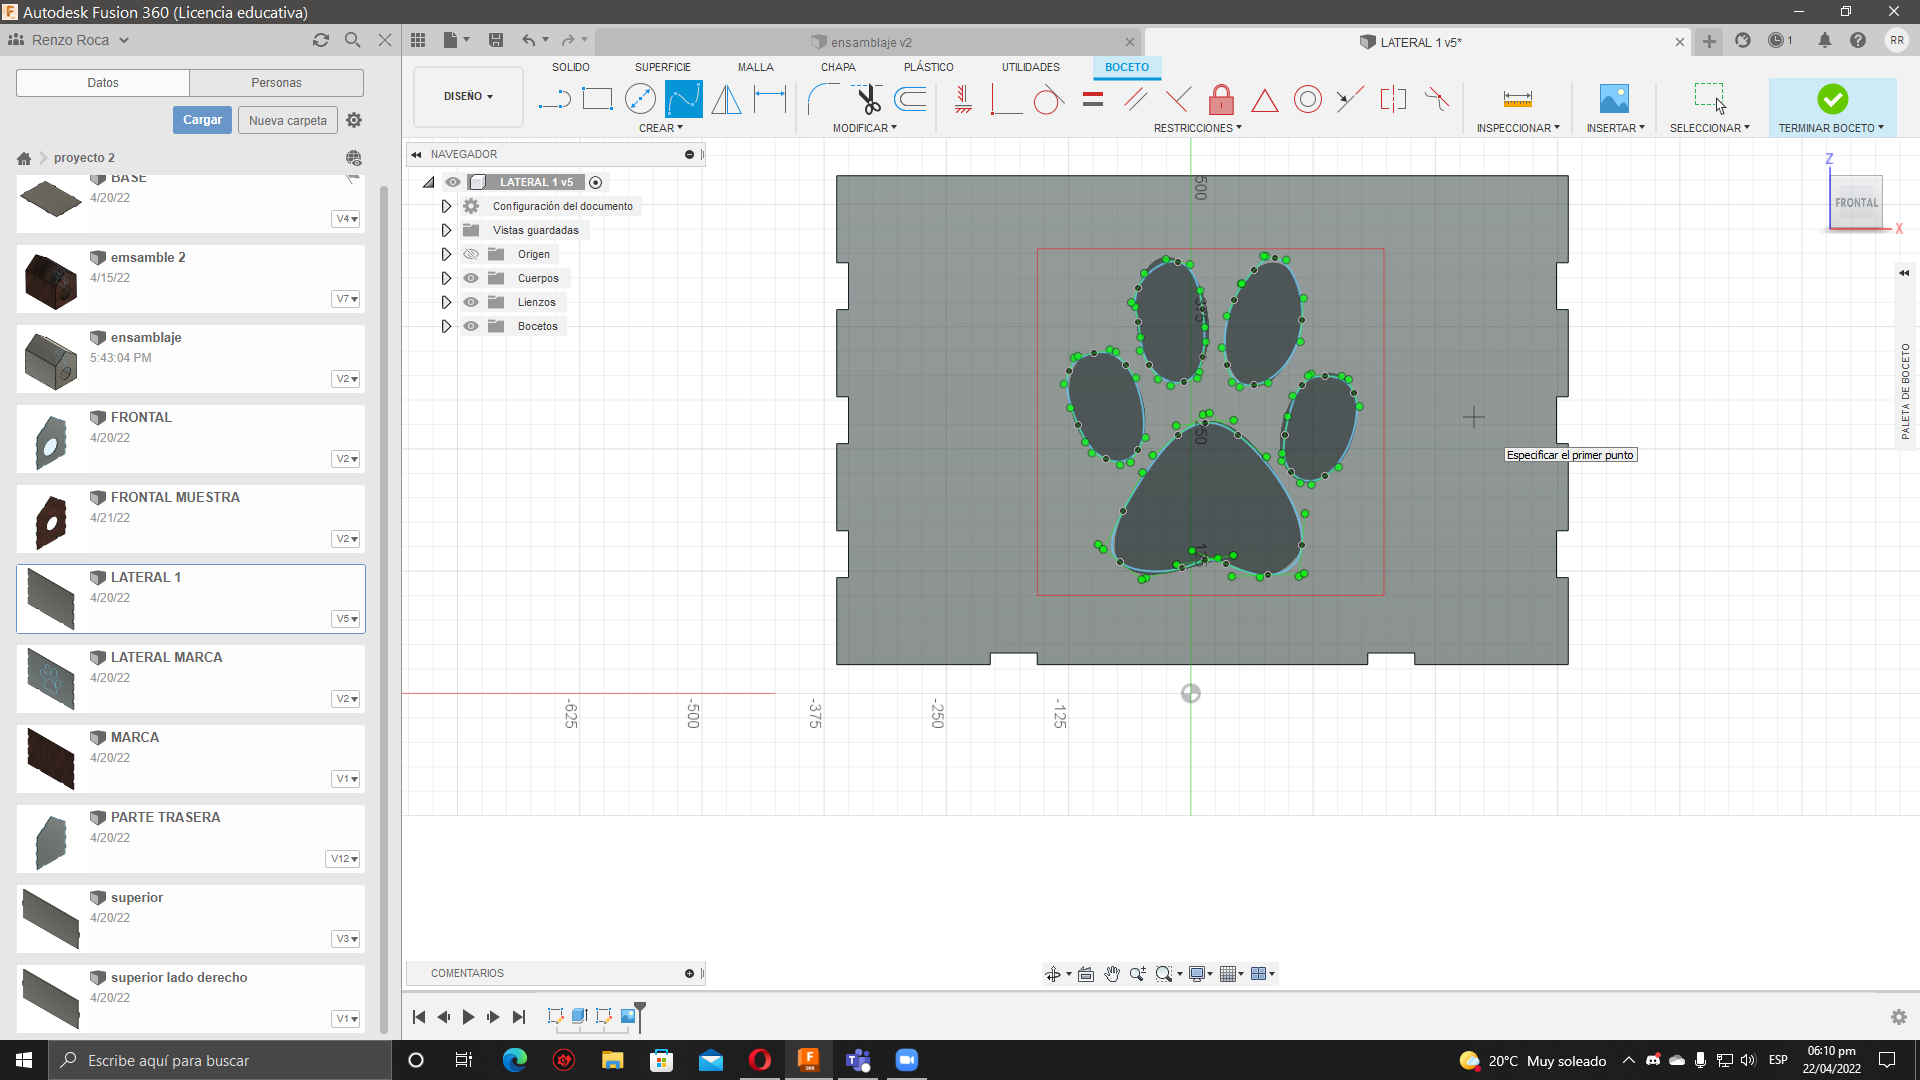The height and width of the screenshot is (1080, 1920).
Task: Switch to ensamblaje v2 document tab
Action: pos(870,42)
